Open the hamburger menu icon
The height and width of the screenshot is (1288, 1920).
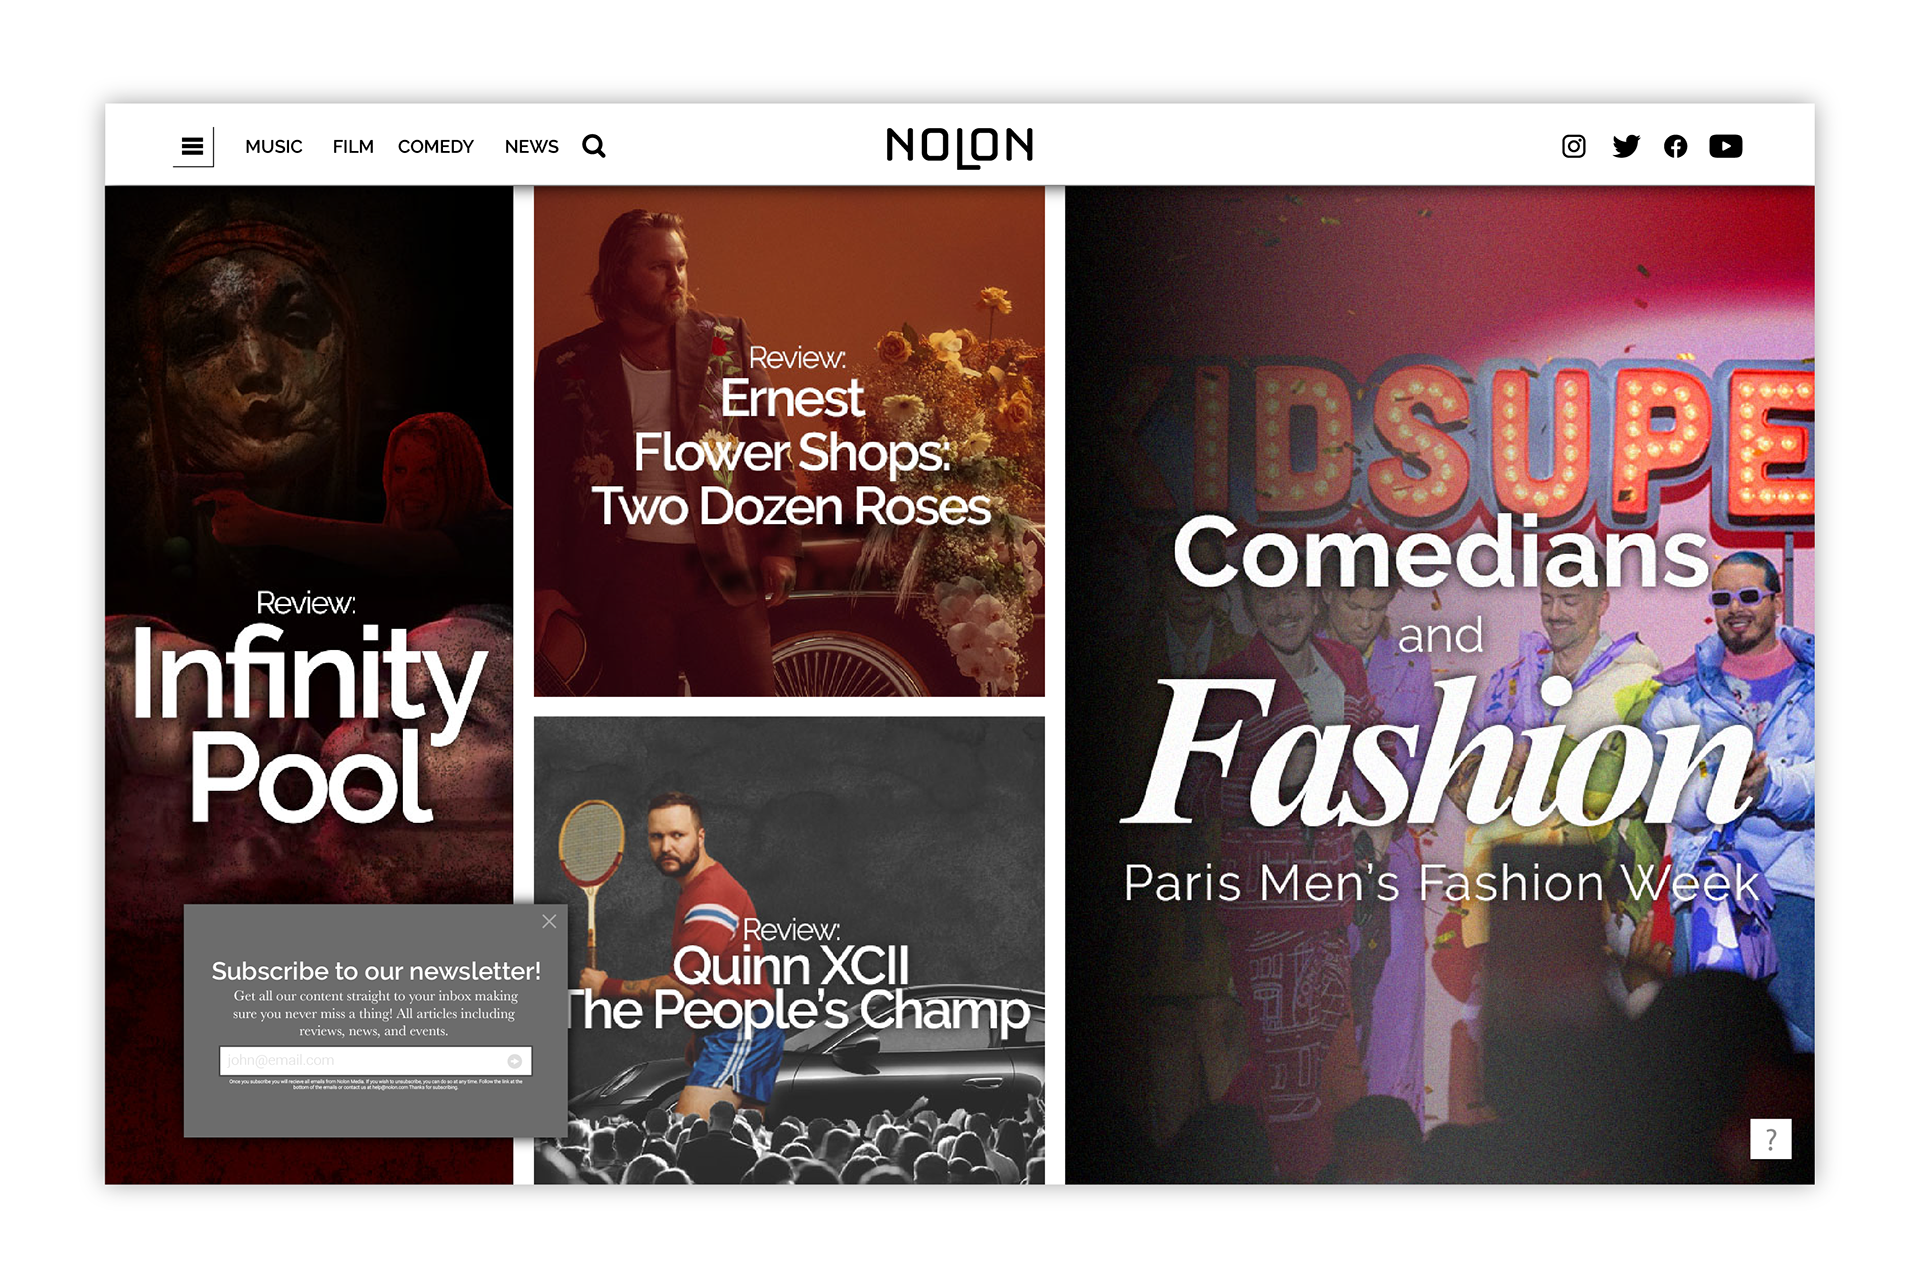point(193,147)
